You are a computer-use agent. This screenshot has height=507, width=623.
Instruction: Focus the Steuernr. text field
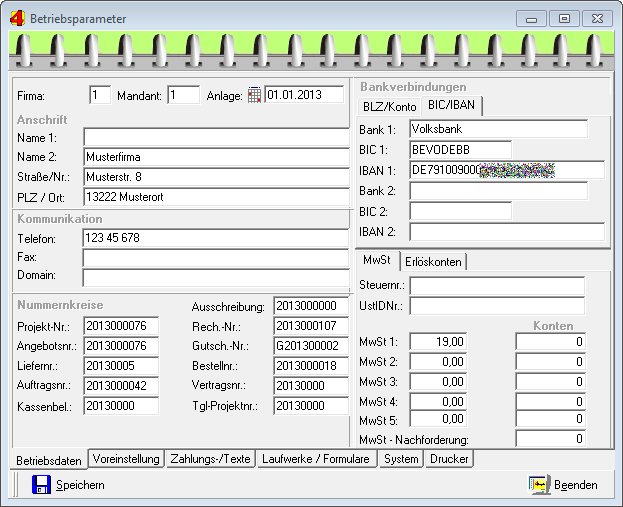(496, 286)
